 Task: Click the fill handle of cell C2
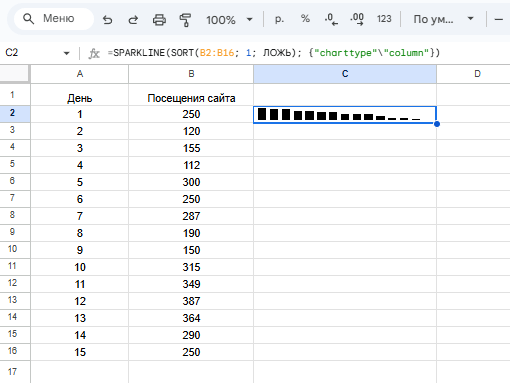(437, 124)
